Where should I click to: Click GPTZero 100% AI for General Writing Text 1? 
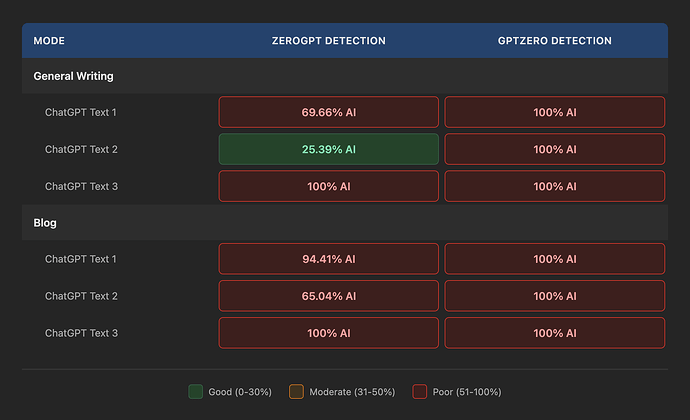(554, 112)
